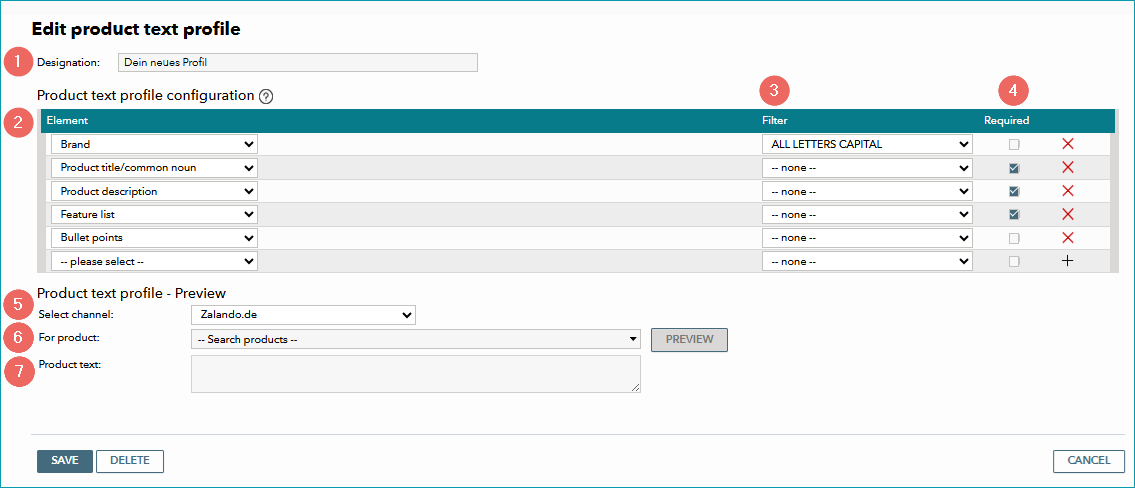This screenshot has width=1135, height=488.
Task: Click the For product label
Action: [x=69, y=338]
